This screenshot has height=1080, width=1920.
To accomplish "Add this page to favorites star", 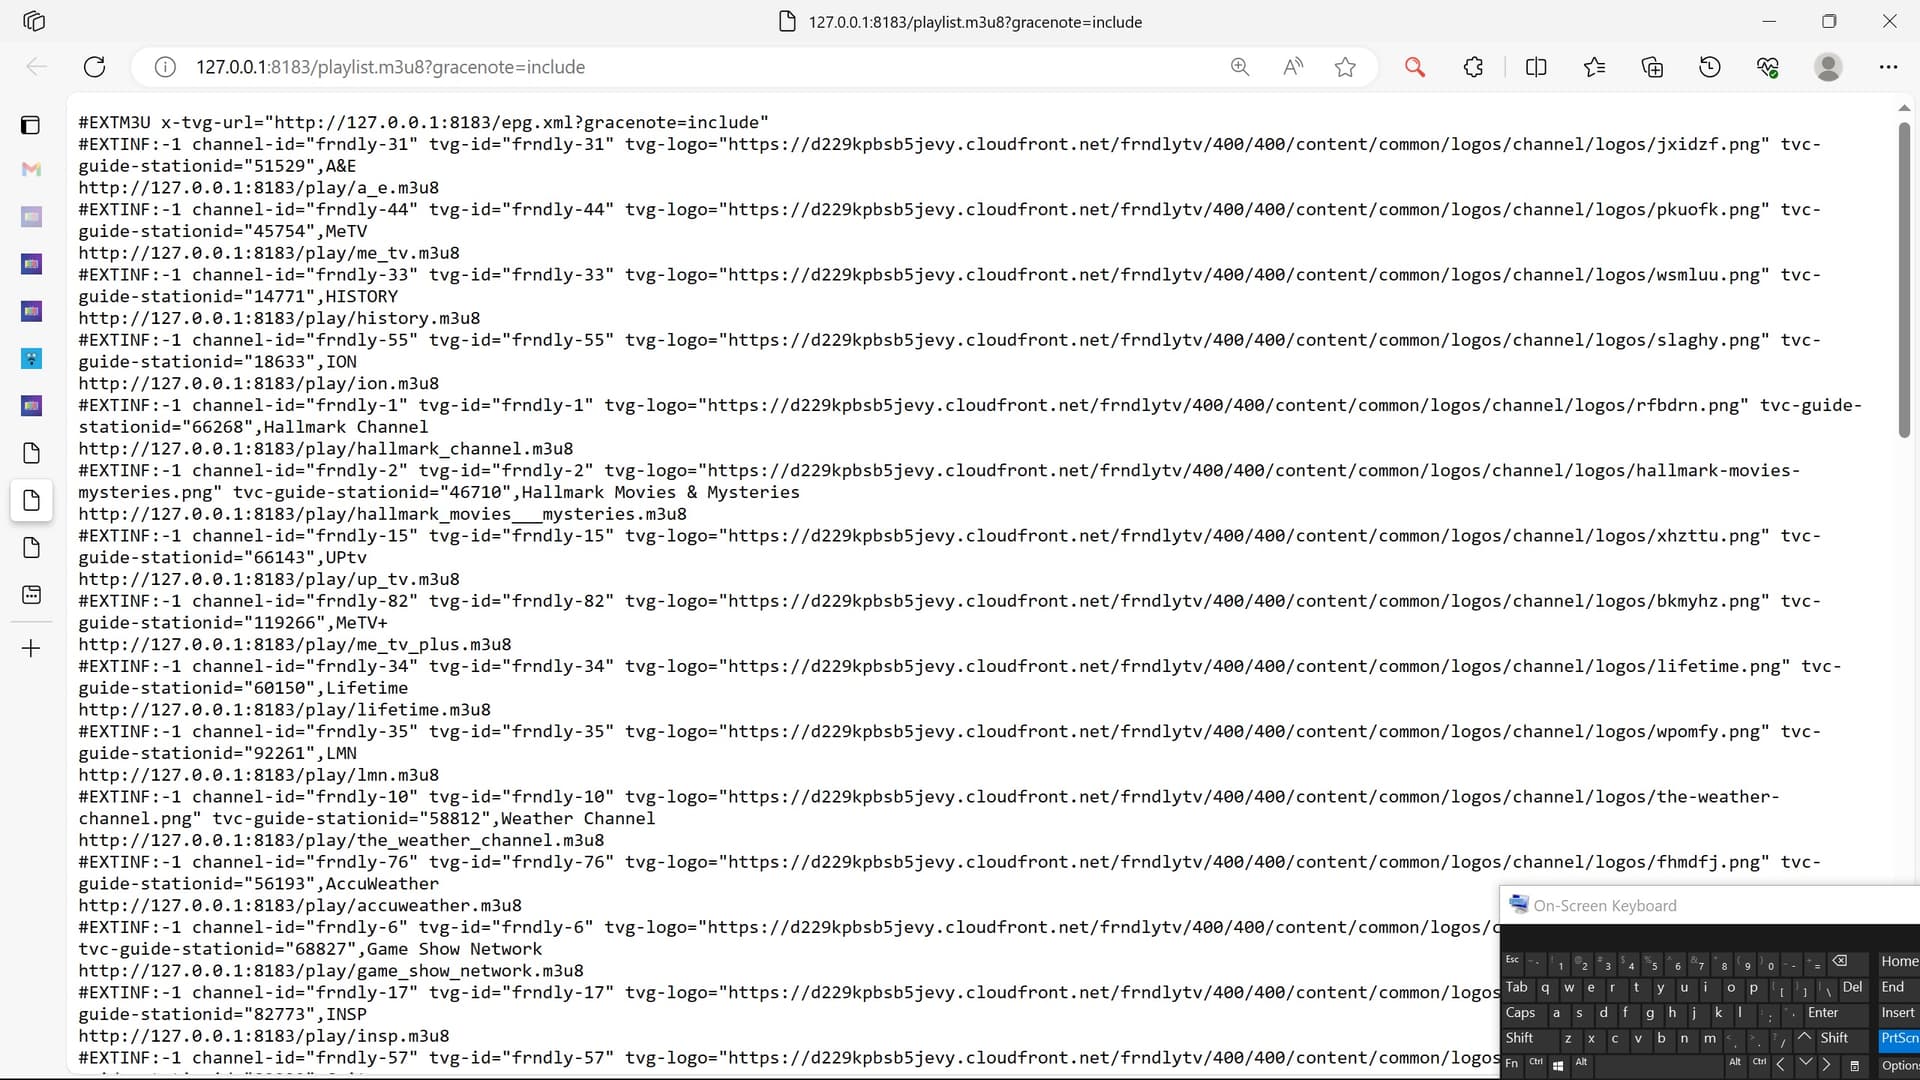I will coord(1345,67).
